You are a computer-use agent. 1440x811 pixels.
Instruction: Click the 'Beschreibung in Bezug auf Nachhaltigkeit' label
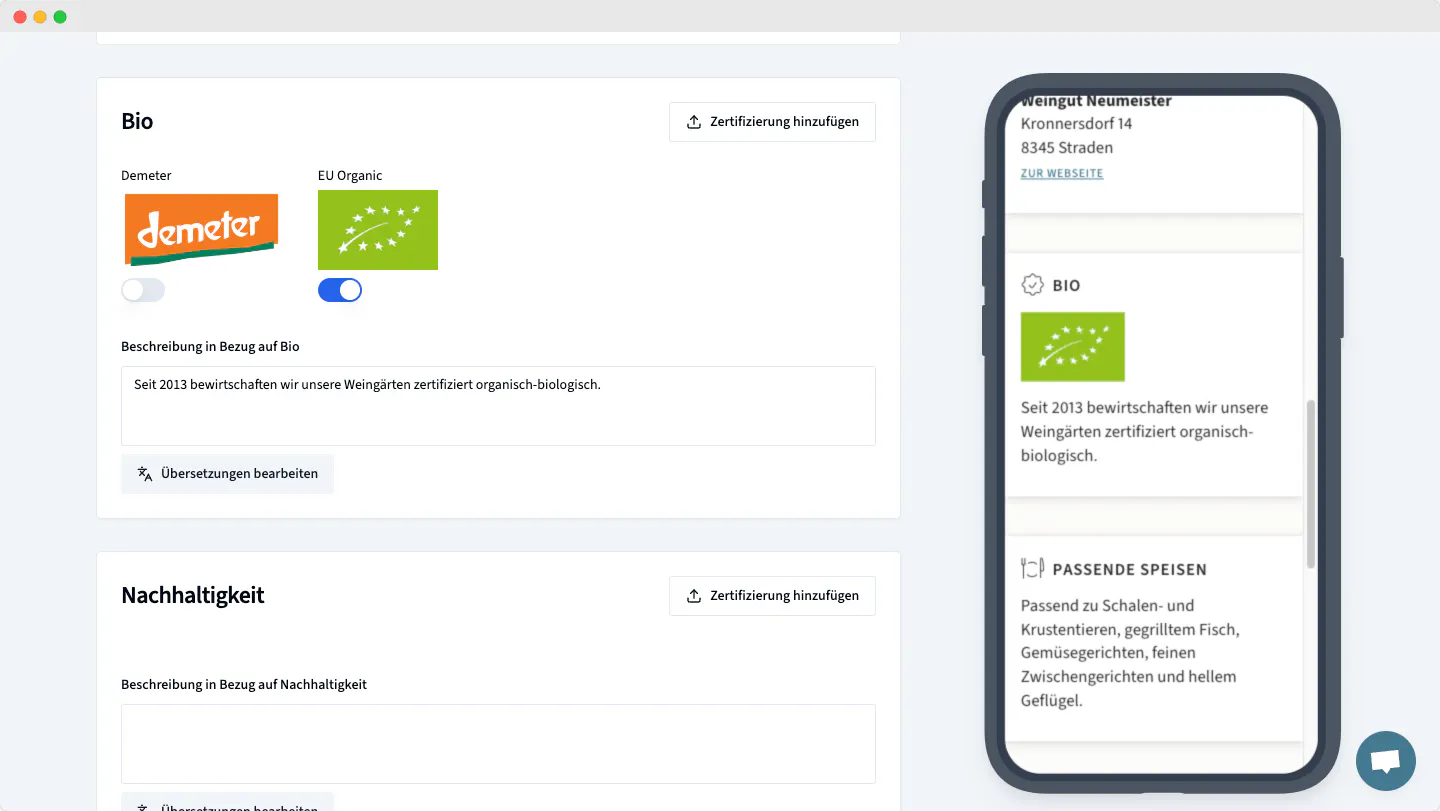pos(244,685)
